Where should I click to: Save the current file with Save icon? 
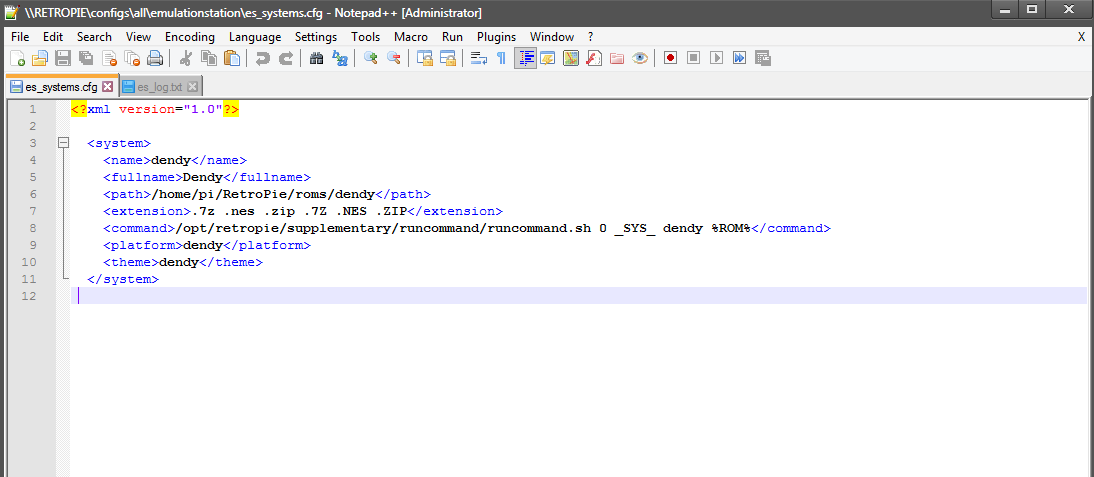click(x=63, y=59)
